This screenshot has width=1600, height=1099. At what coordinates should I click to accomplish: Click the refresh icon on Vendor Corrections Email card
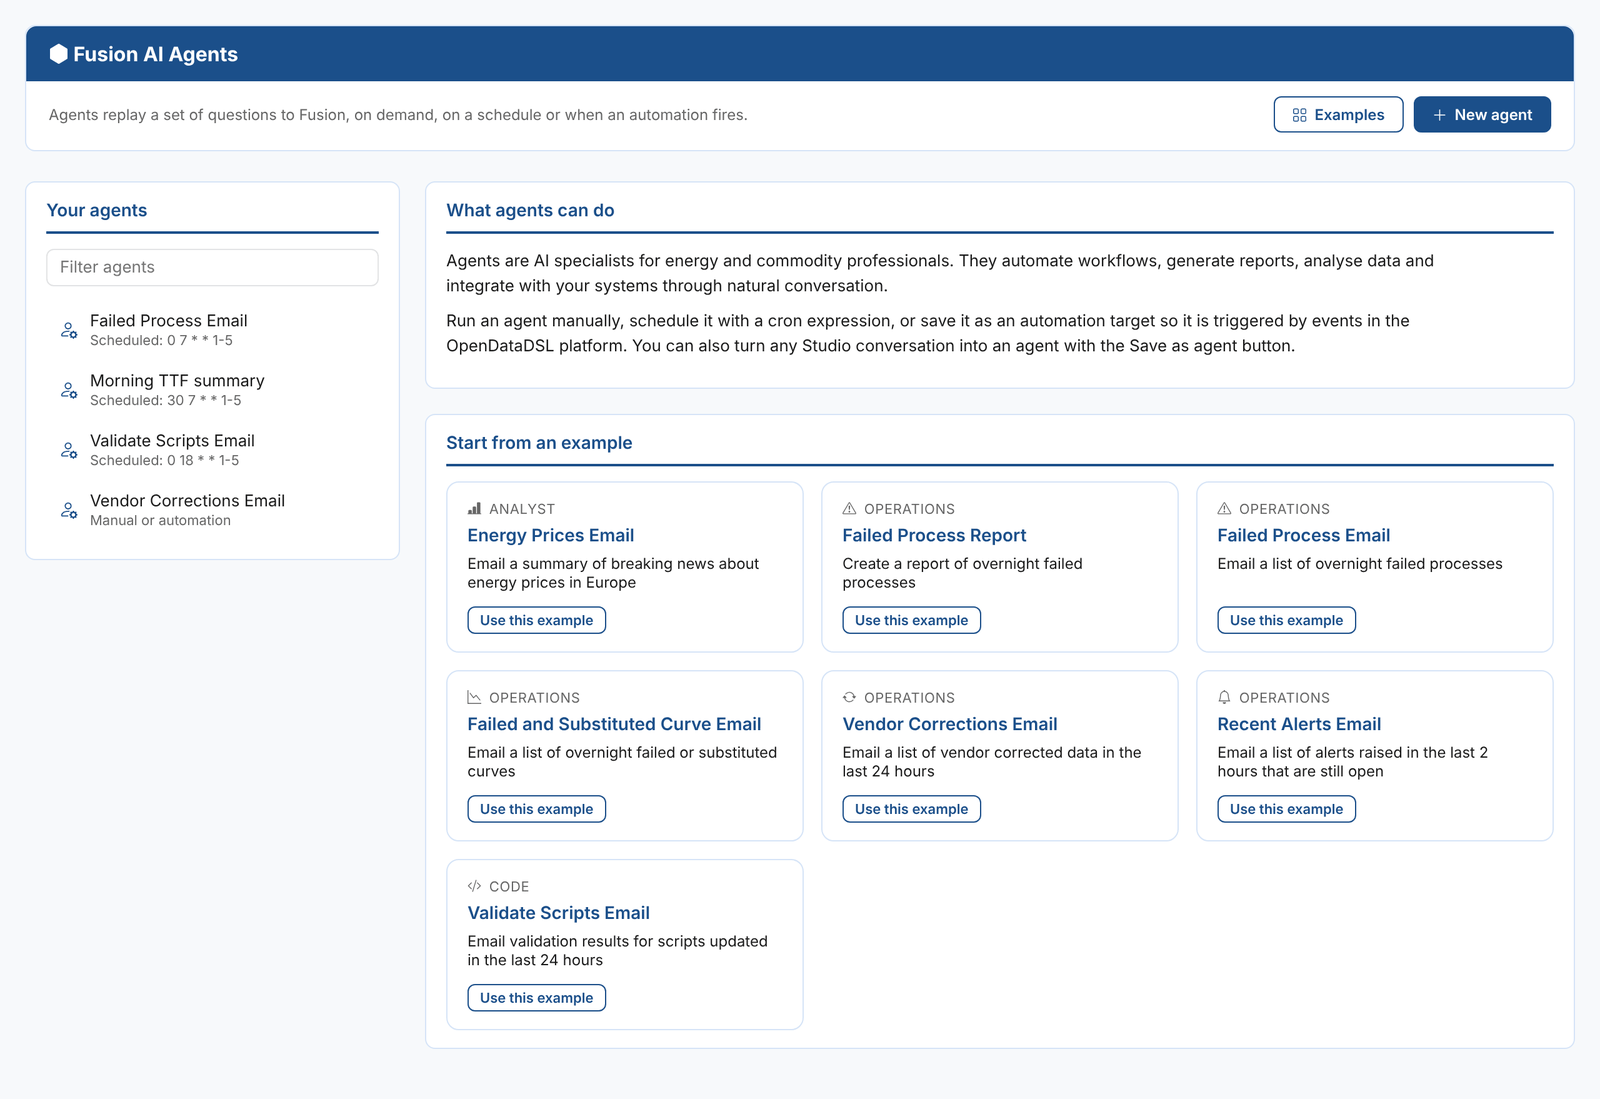(850, 698)
